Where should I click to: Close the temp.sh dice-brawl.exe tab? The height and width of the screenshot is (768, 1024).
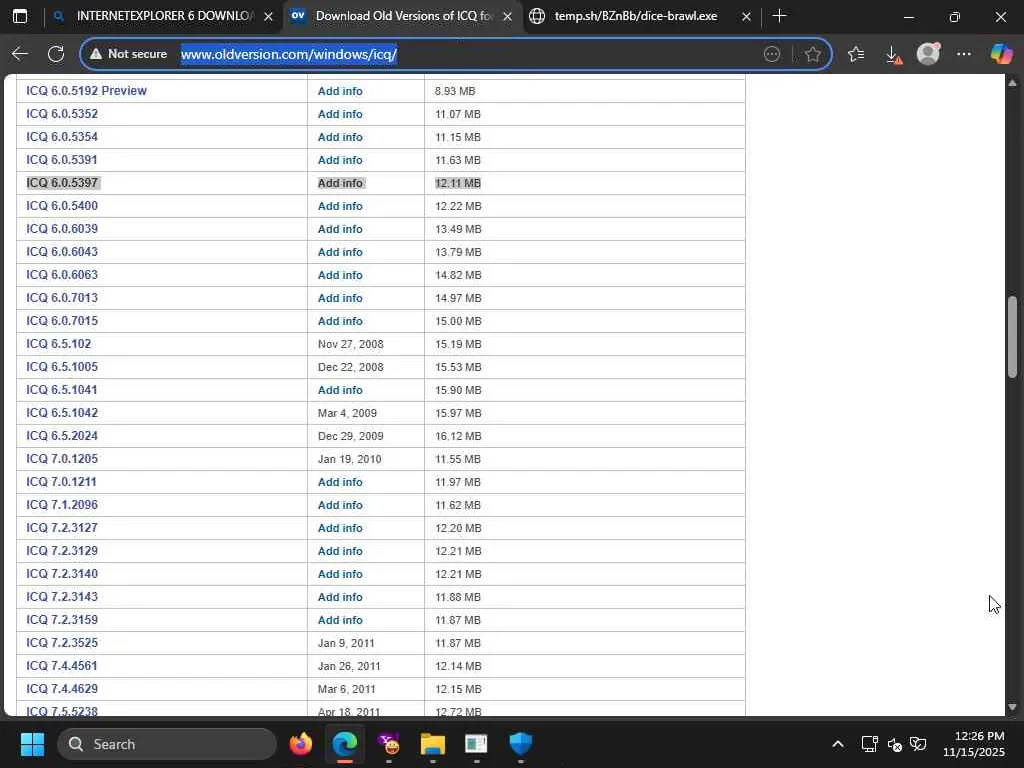[746, 16]
